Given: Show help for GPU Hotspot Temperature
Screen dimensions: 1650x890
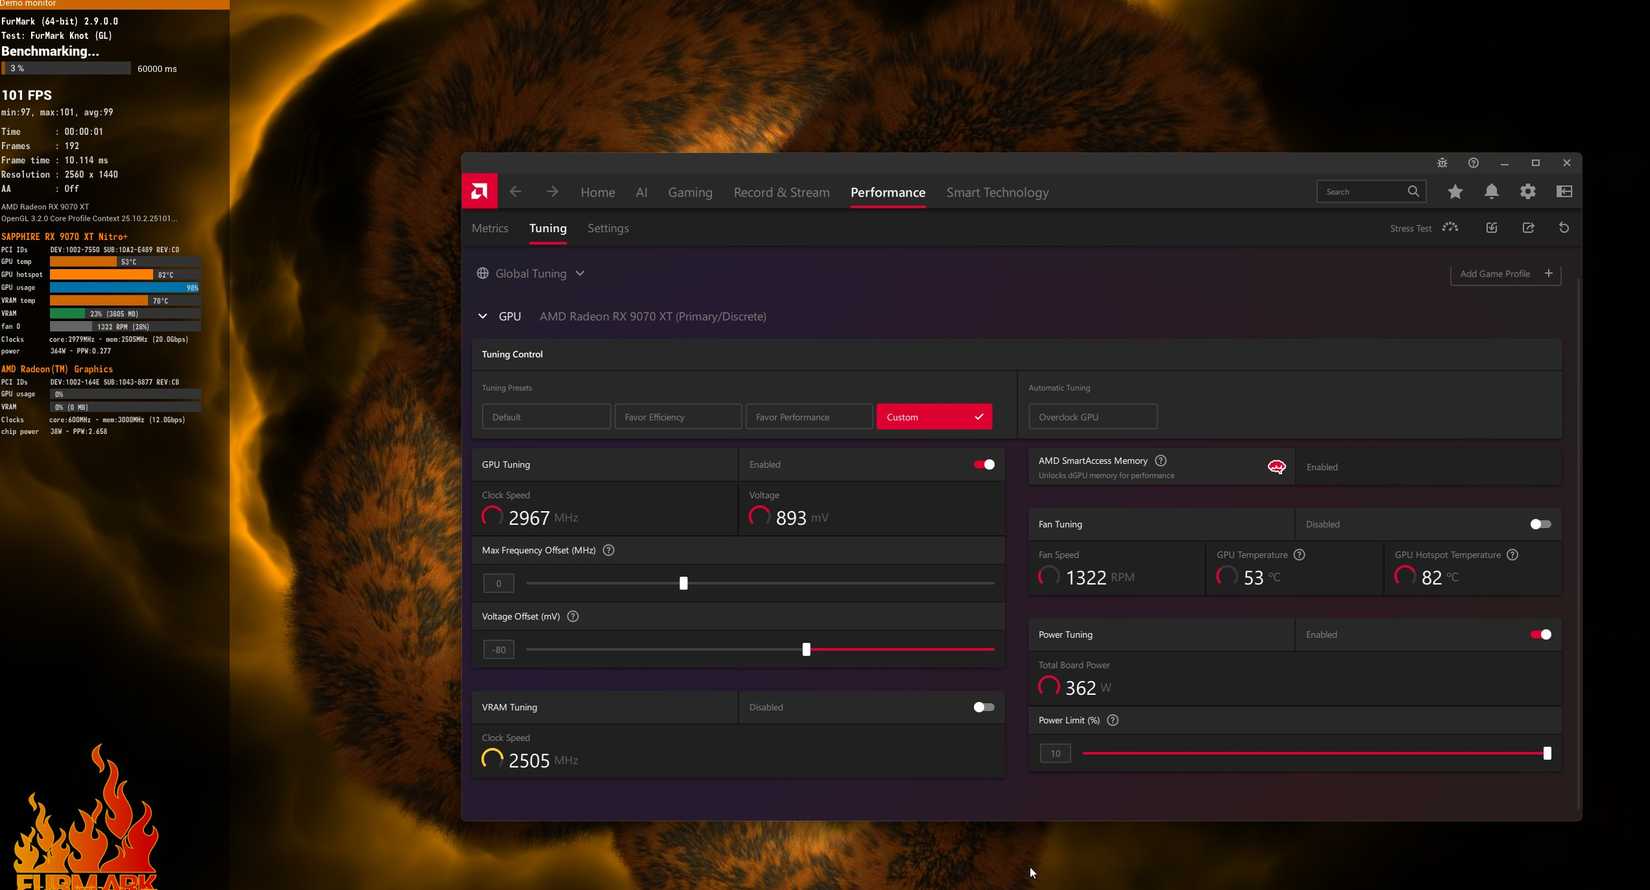Looking at the screenshot, I should tap(1512, 555).
